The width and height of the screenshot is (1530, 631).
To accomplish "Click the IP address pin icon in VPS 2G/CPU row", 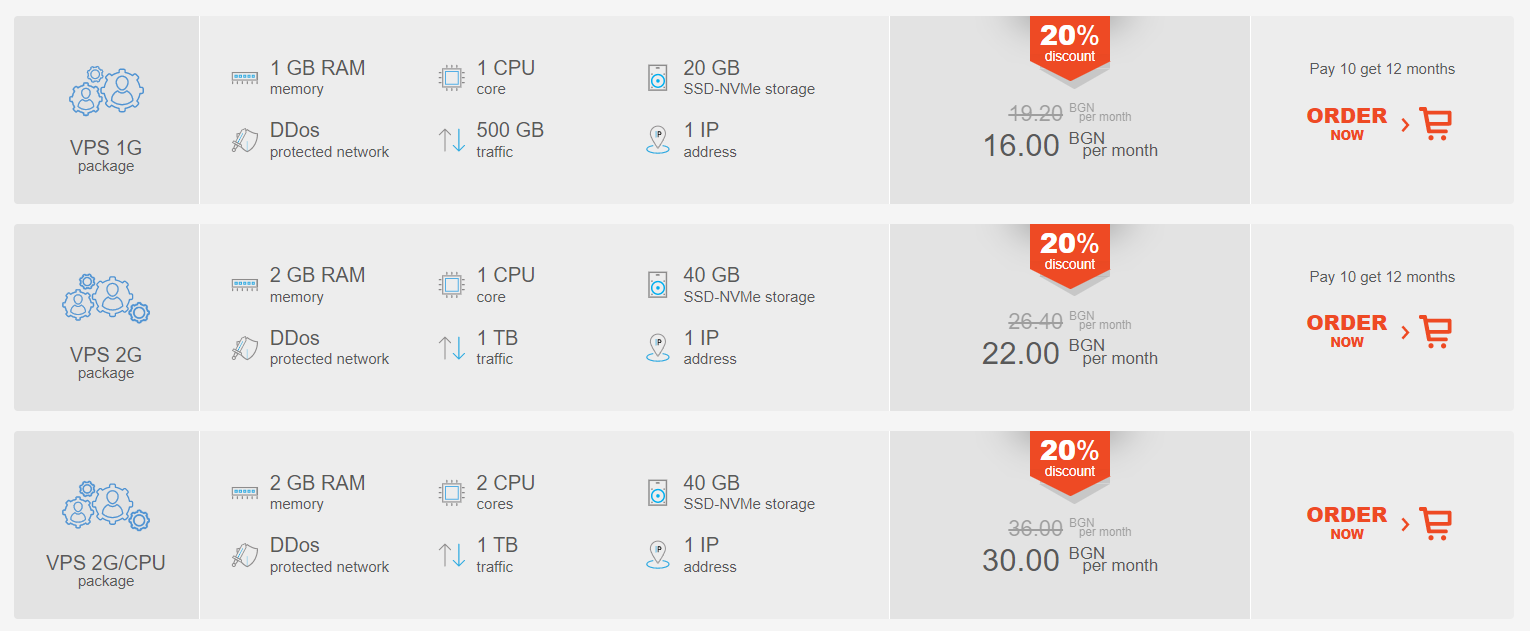I will pyautogui.click(x=658, y=555).
